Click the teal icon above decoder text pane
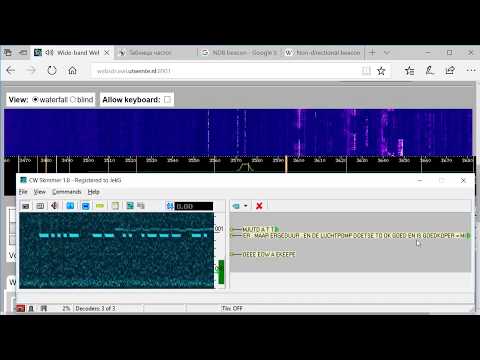480x360 pixels. tap(236, 206)
